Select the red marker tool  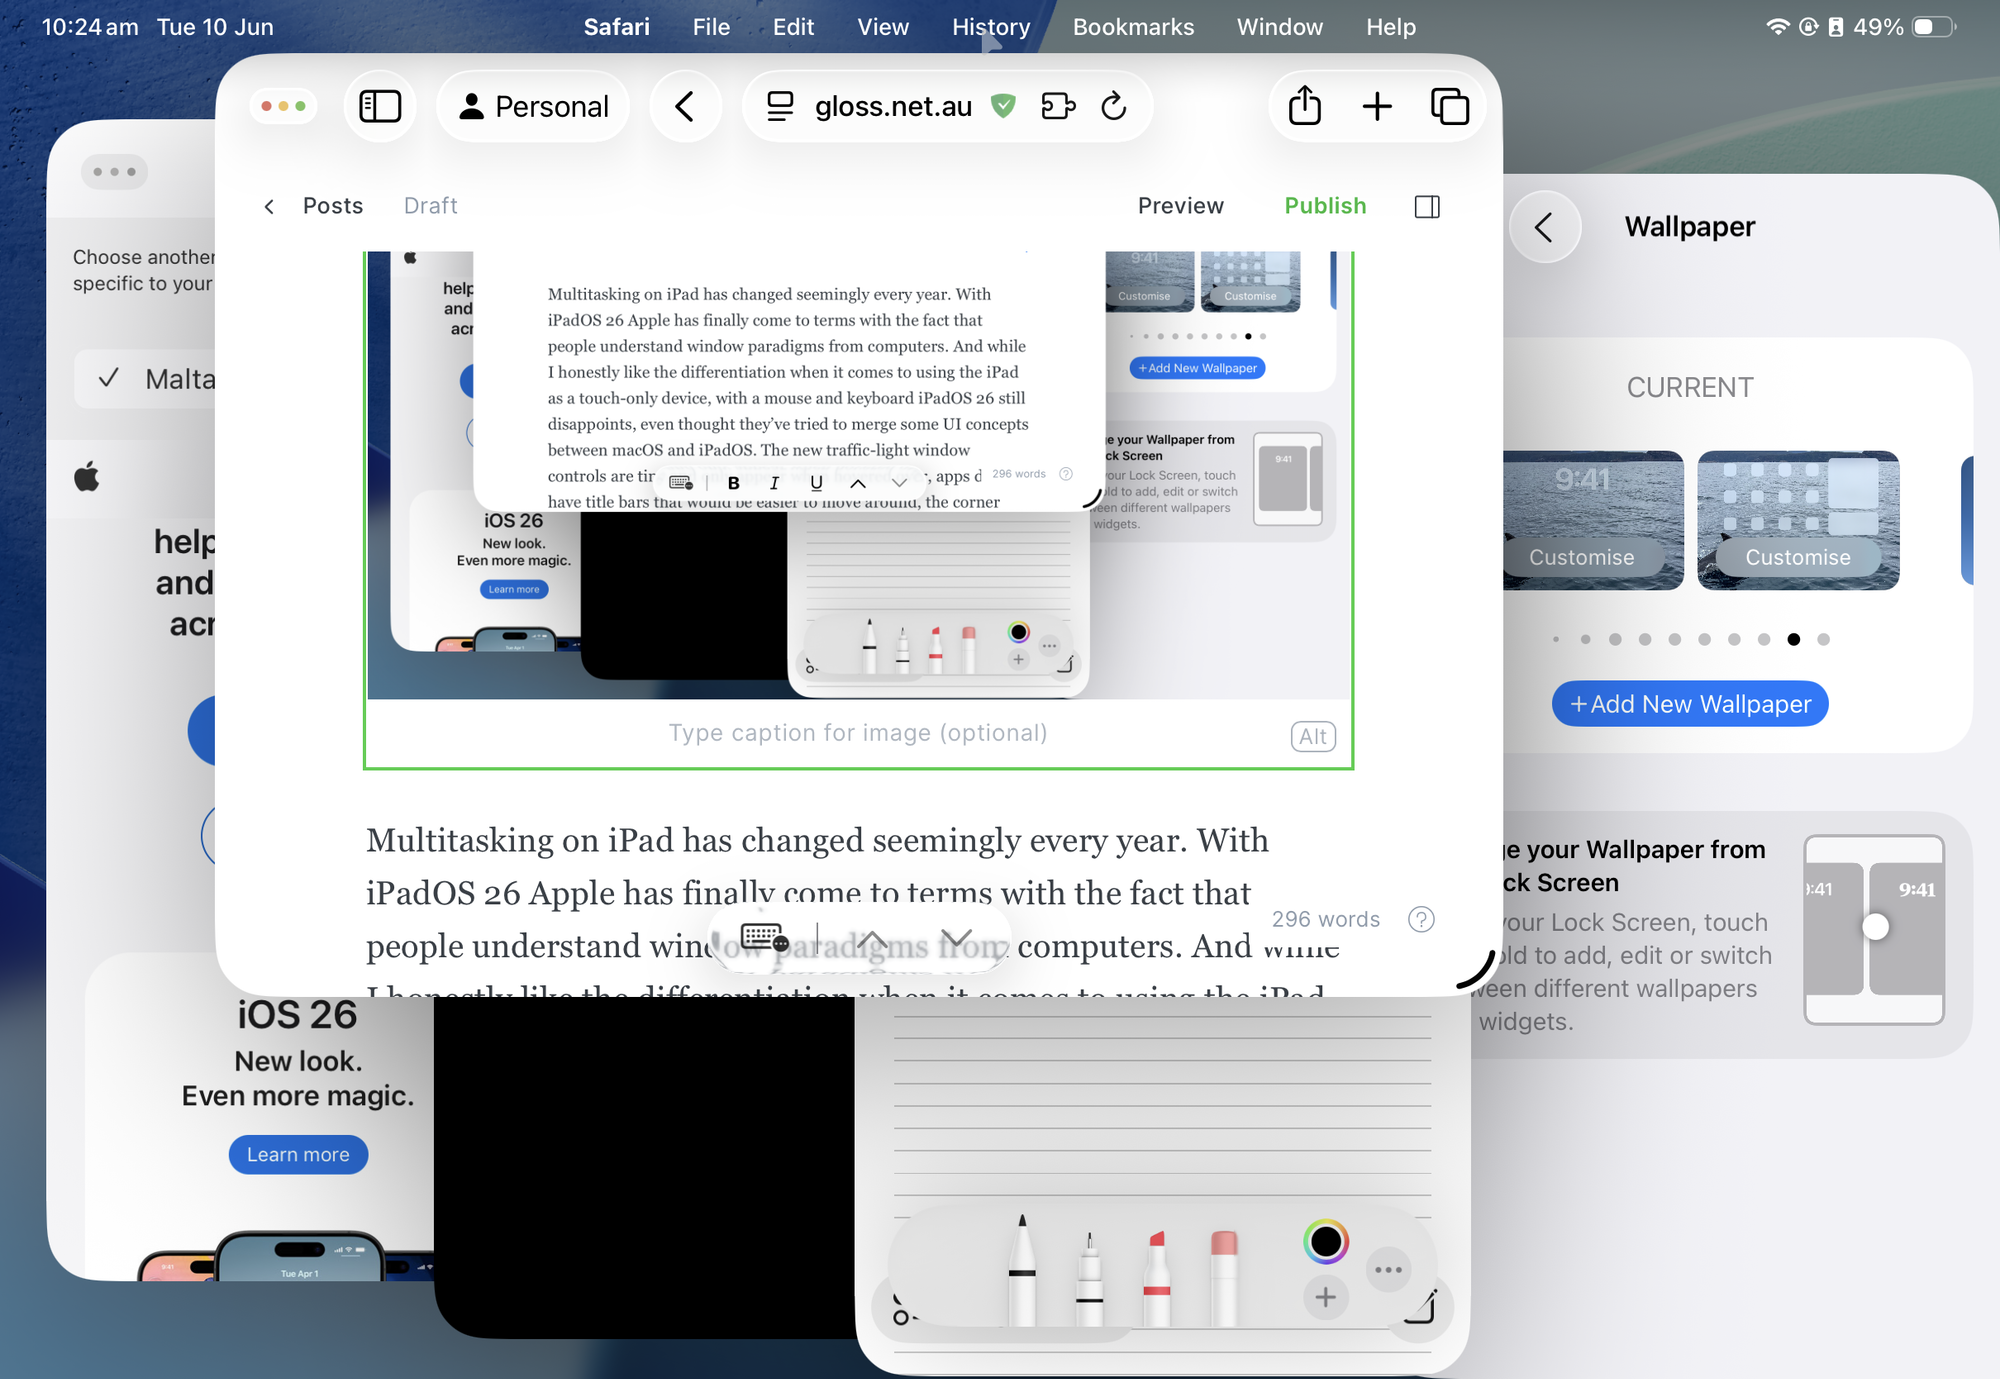click(1157, 1280)
